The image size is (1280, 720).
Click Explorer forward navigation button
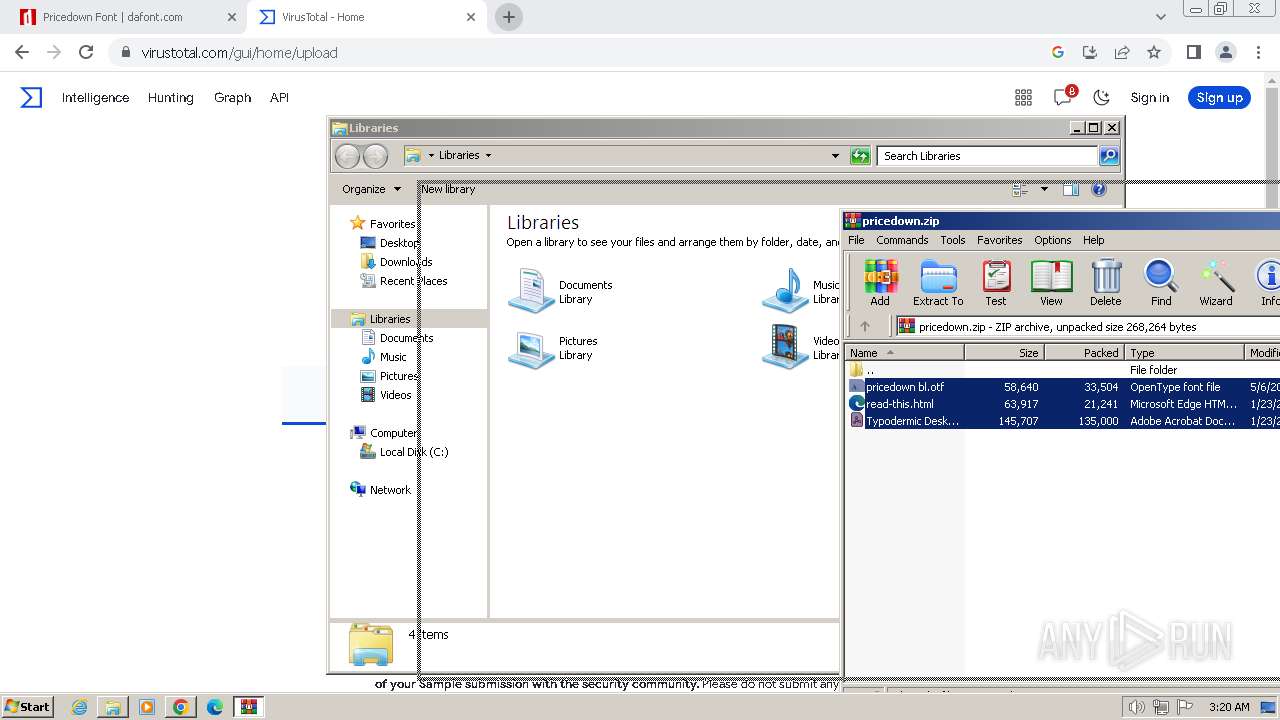(375, 156)
